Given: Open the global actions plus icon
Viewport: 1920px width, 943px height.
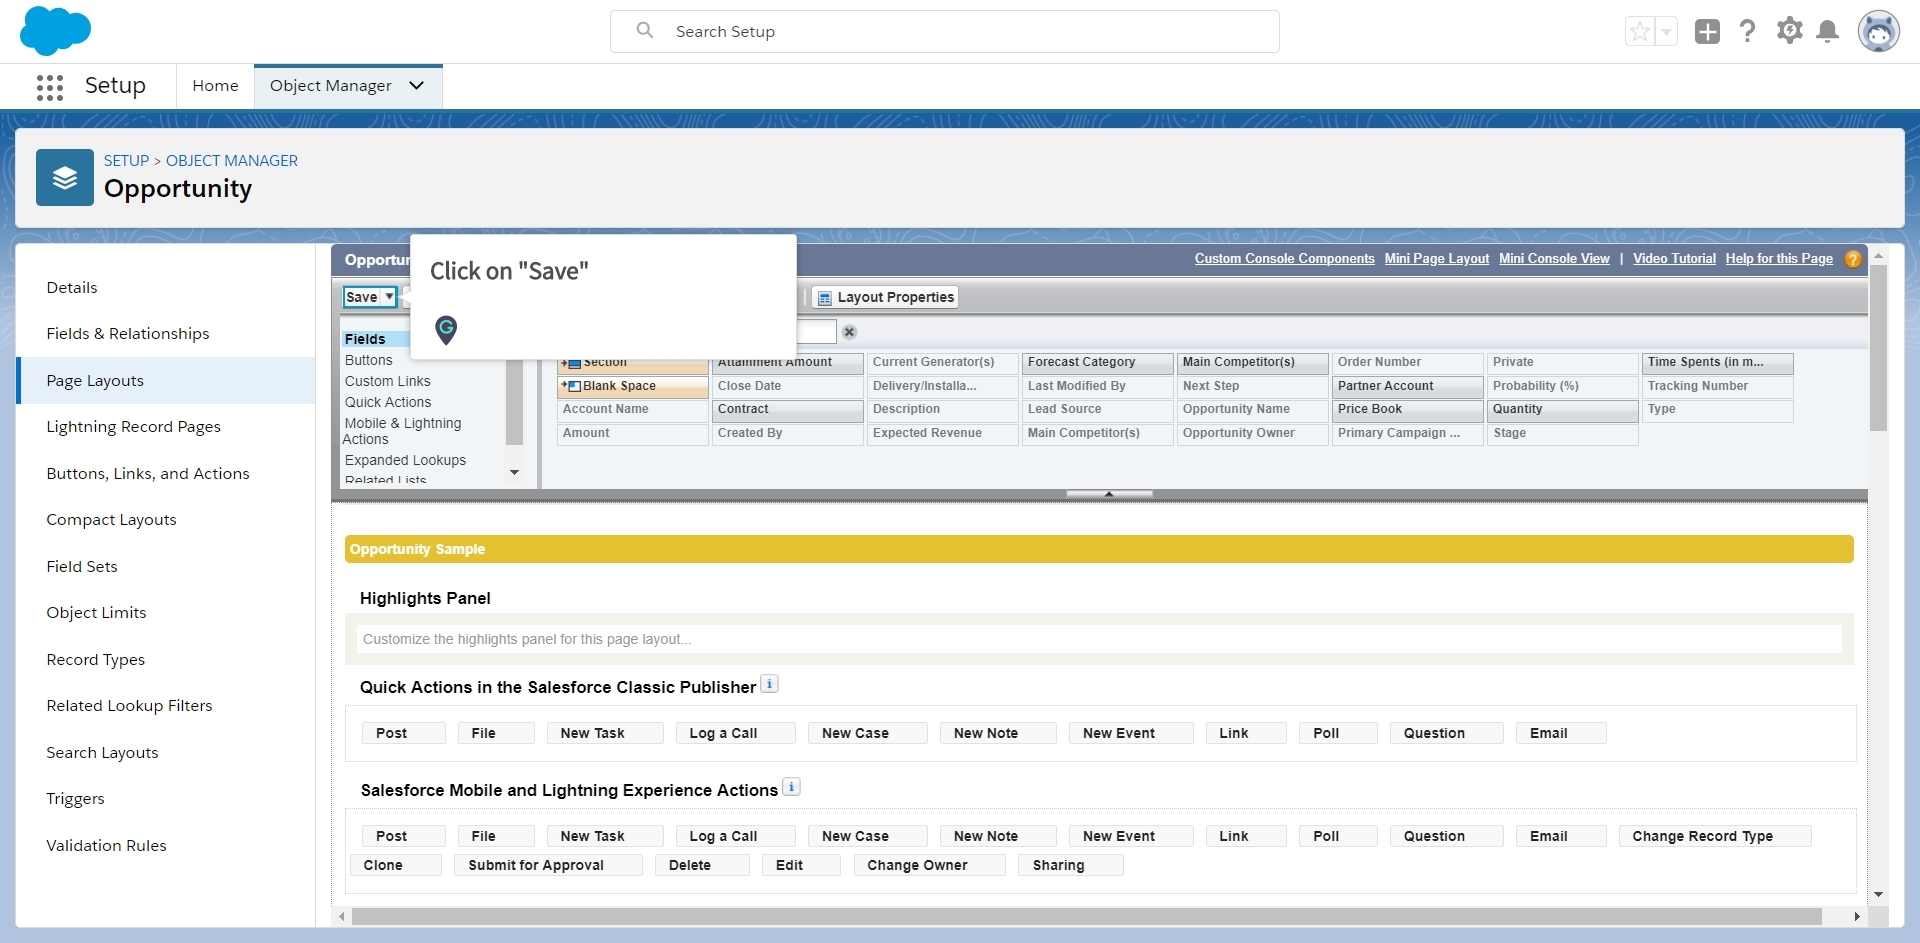Looking at the screenshot, I should coord(1707,32).
